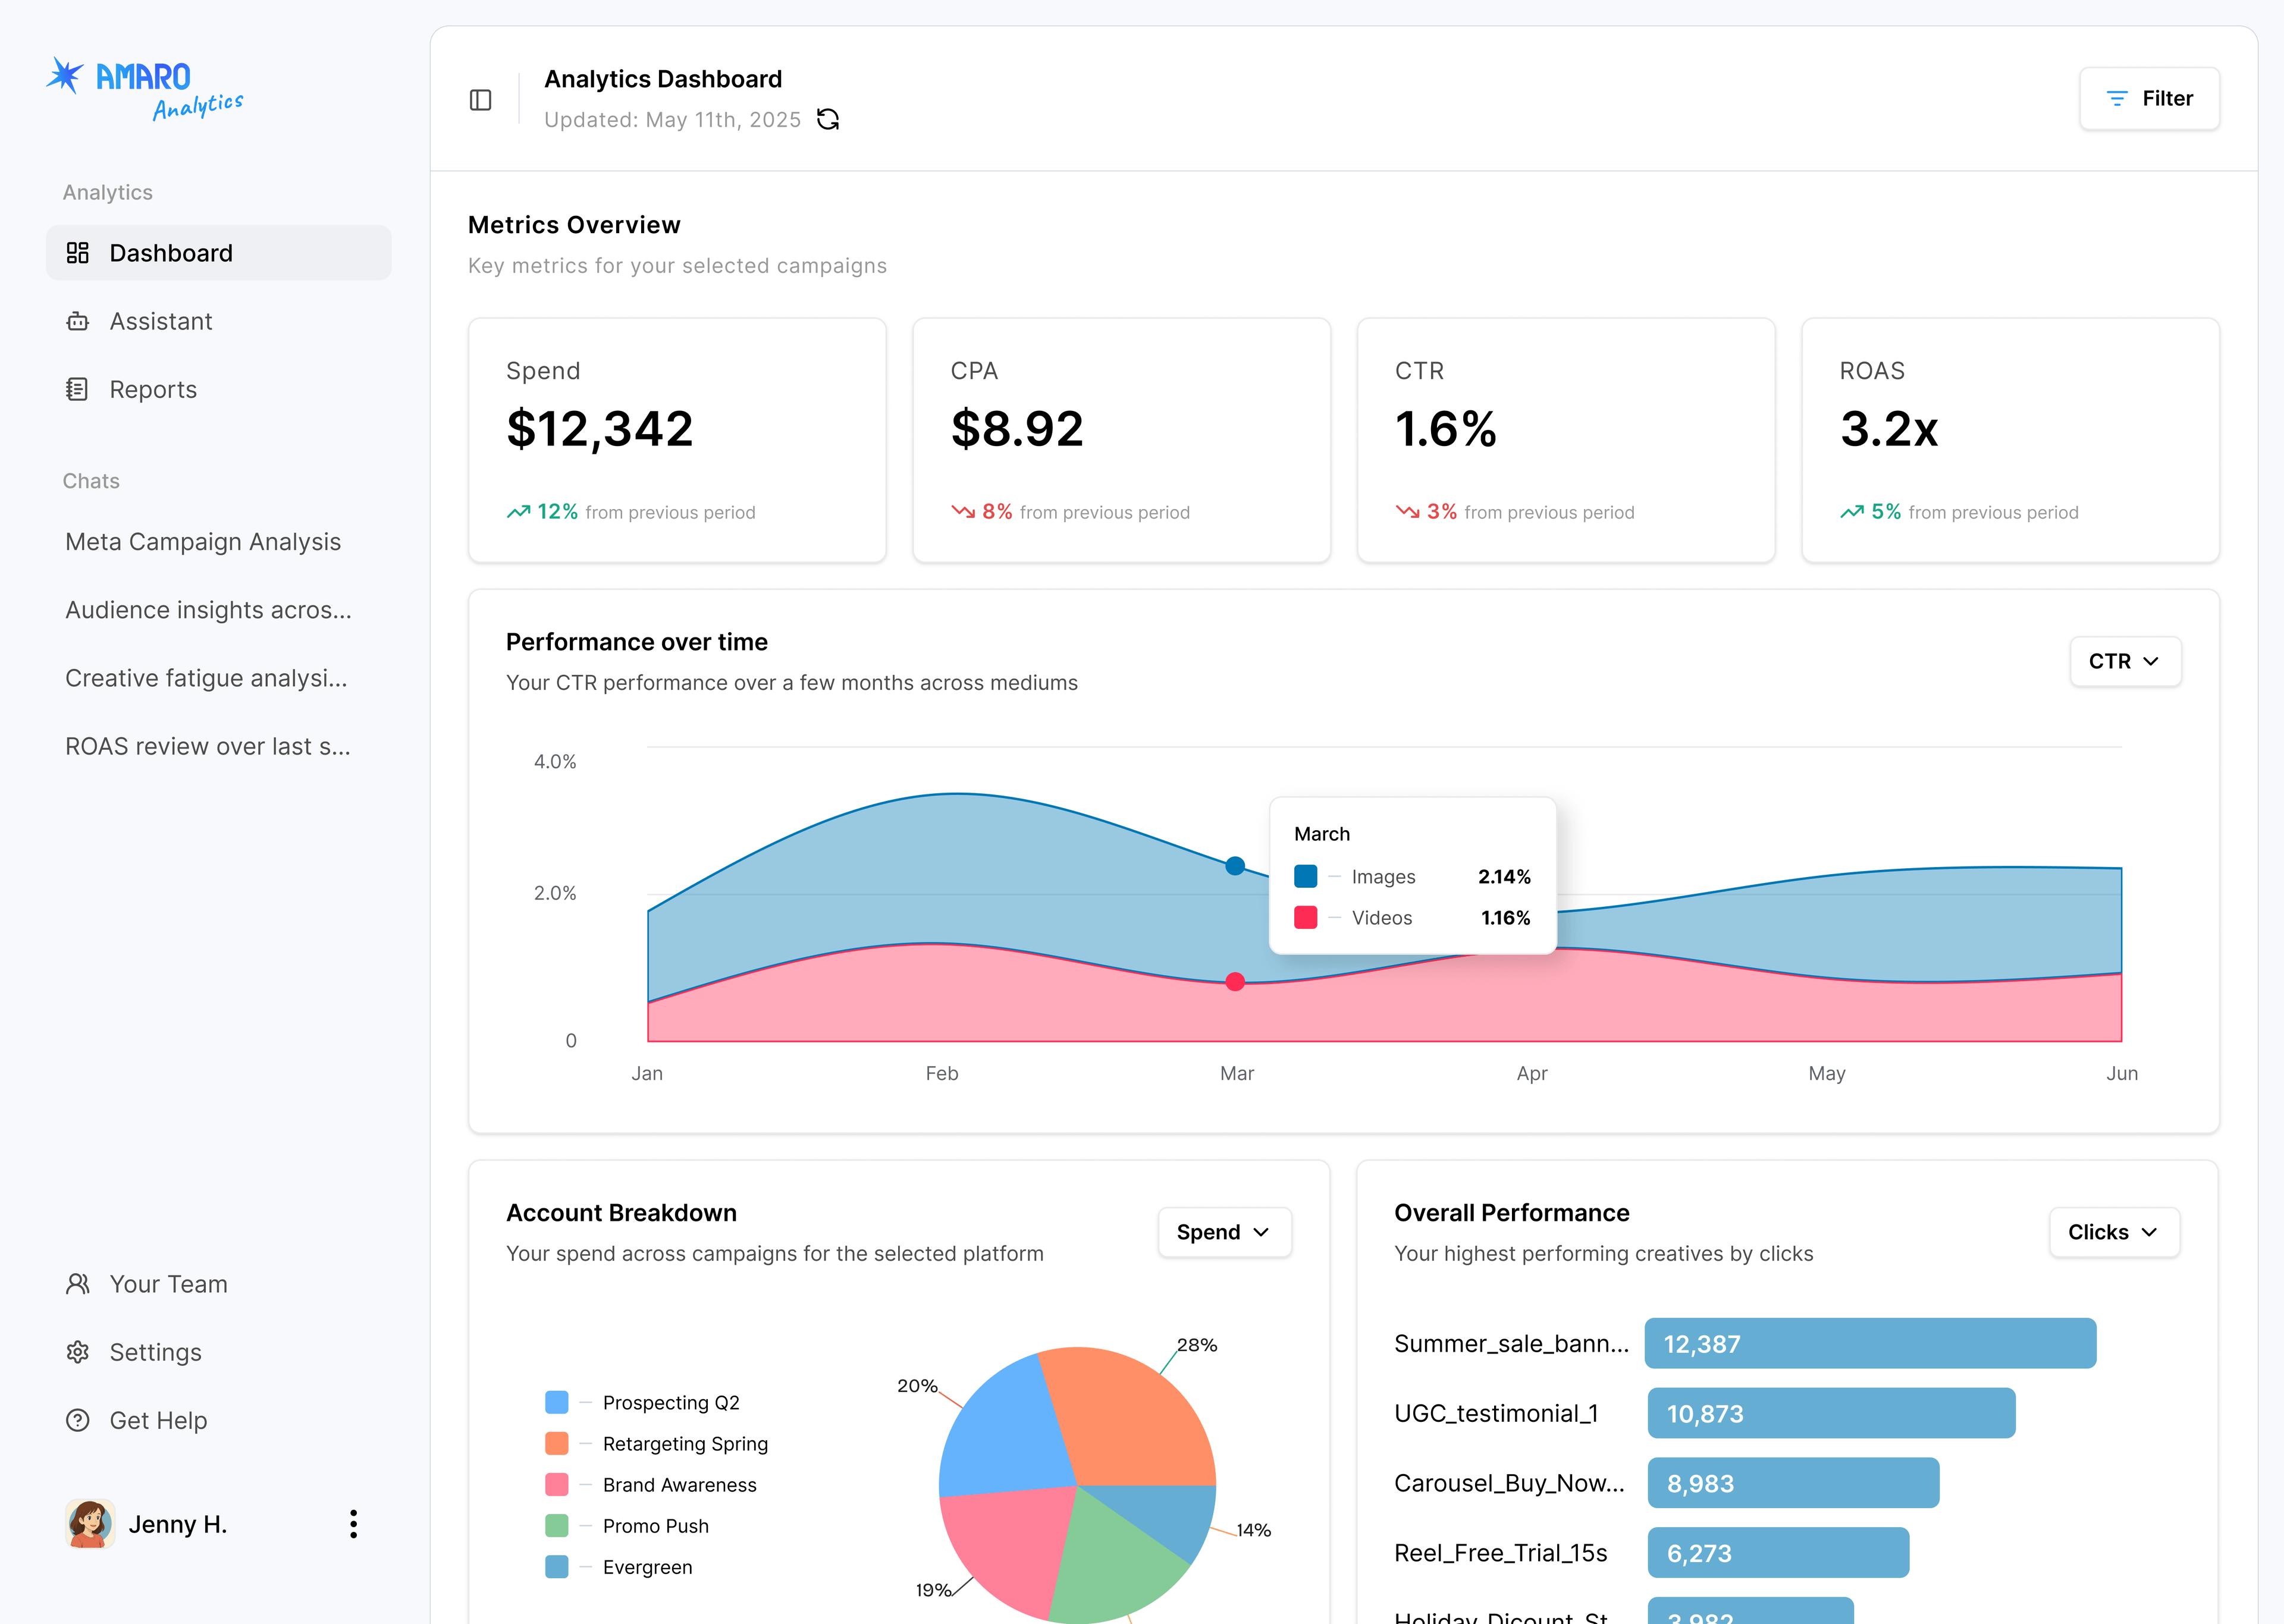Click the 'Performance over time' heading
This screenshot has width=2284, height=1624.
(637, 642)
